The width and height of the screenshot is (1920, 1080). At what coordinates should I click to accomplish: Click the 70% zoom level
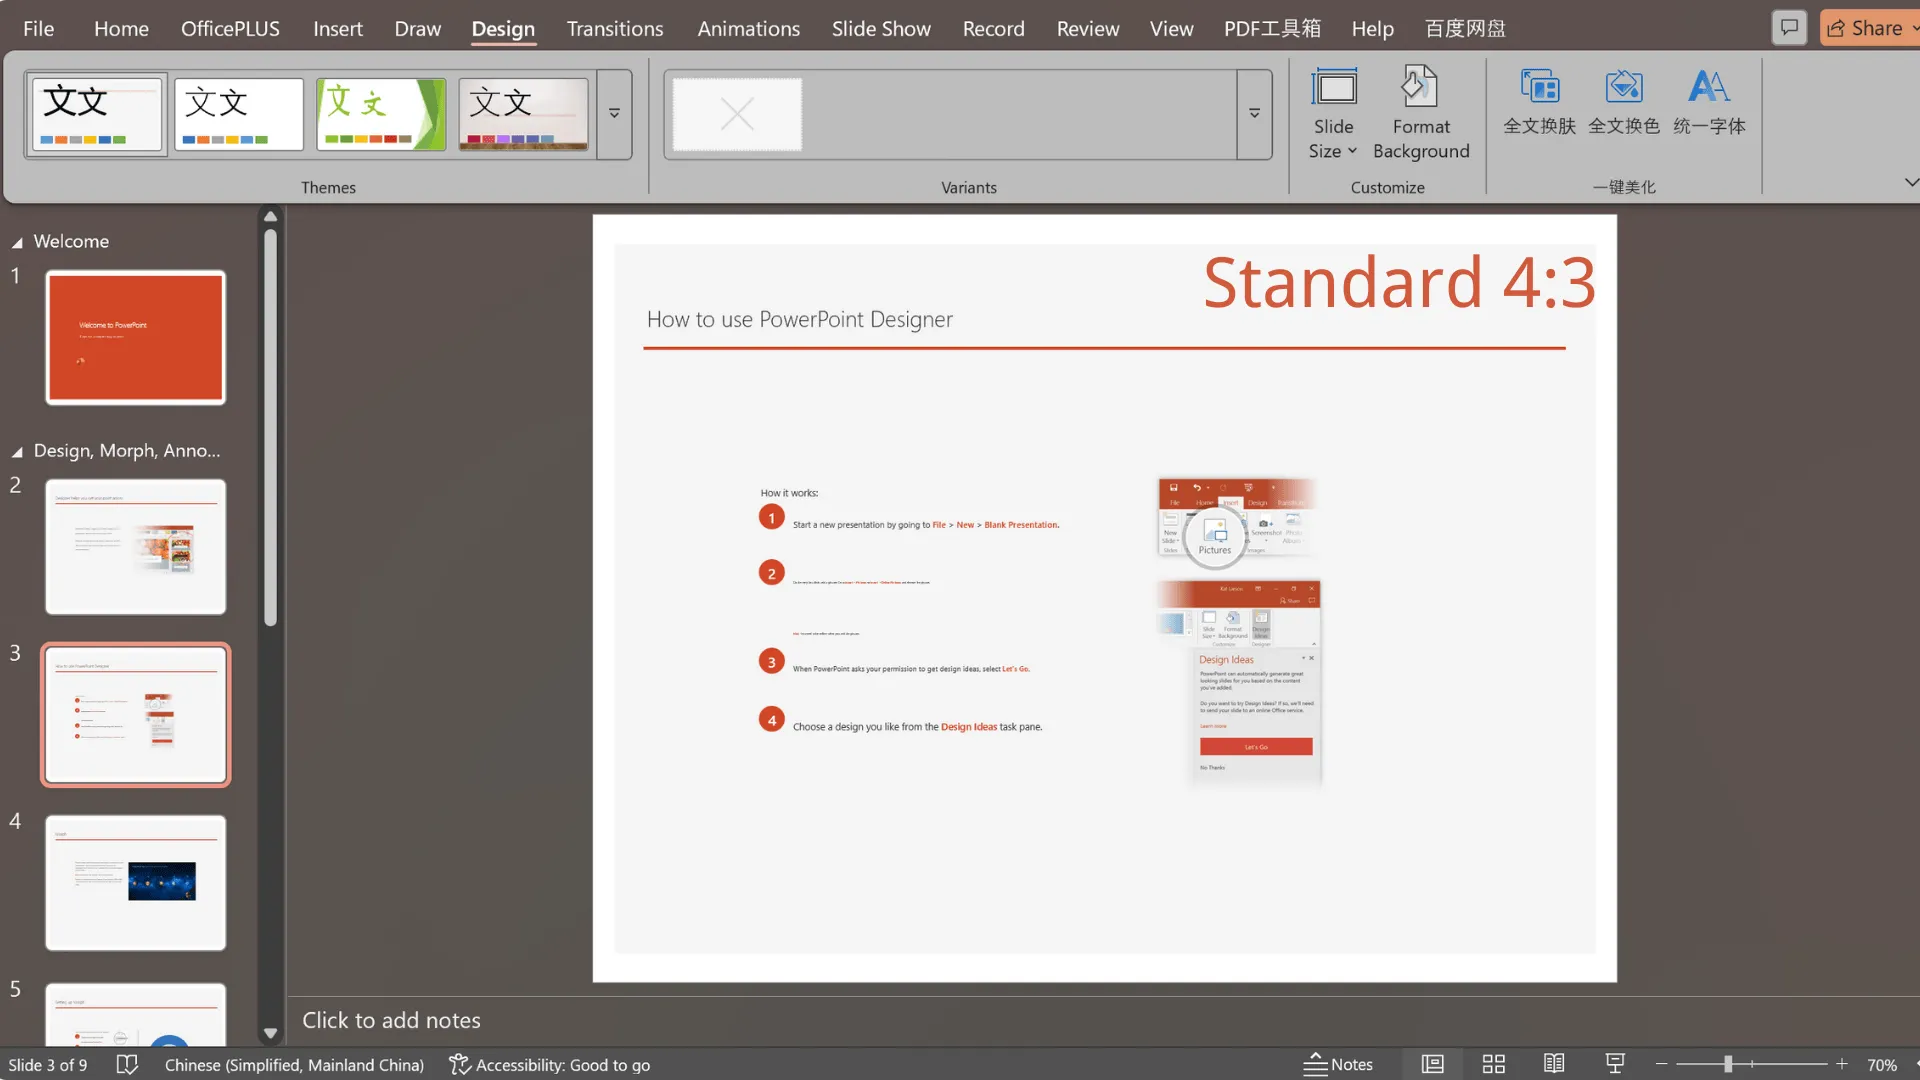pos(1882,1065)
